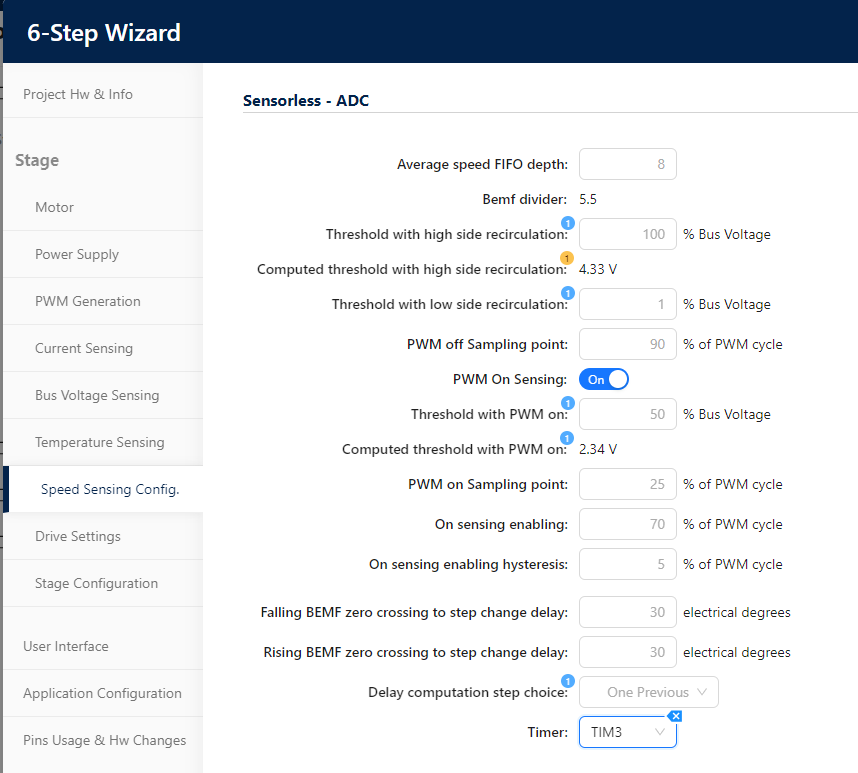Select the PWM off Sampling point value
Screen dimensions: 858x773
click(627, 343)
